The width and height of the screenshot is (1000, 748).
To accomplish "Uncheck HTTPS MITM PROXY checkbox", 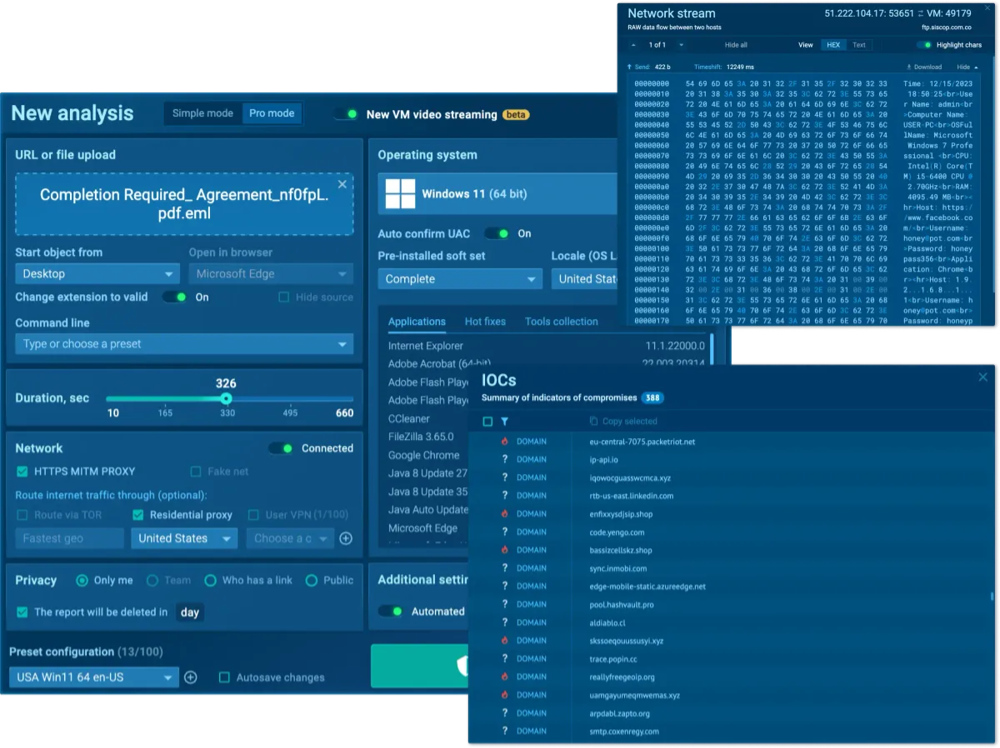I will (22, 471).
